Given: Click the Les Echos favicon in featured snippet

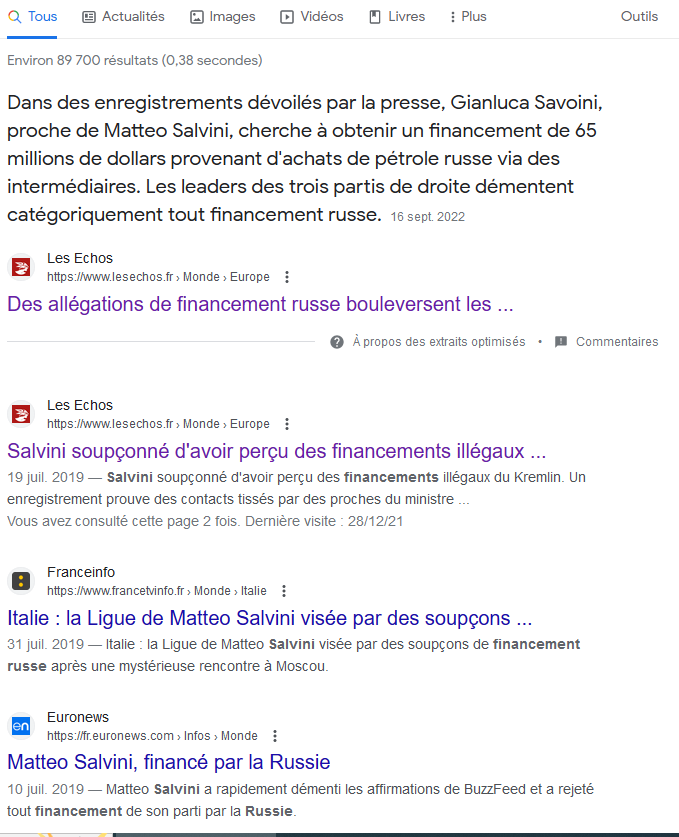Looking at the screenshot, I should [21, 267].
